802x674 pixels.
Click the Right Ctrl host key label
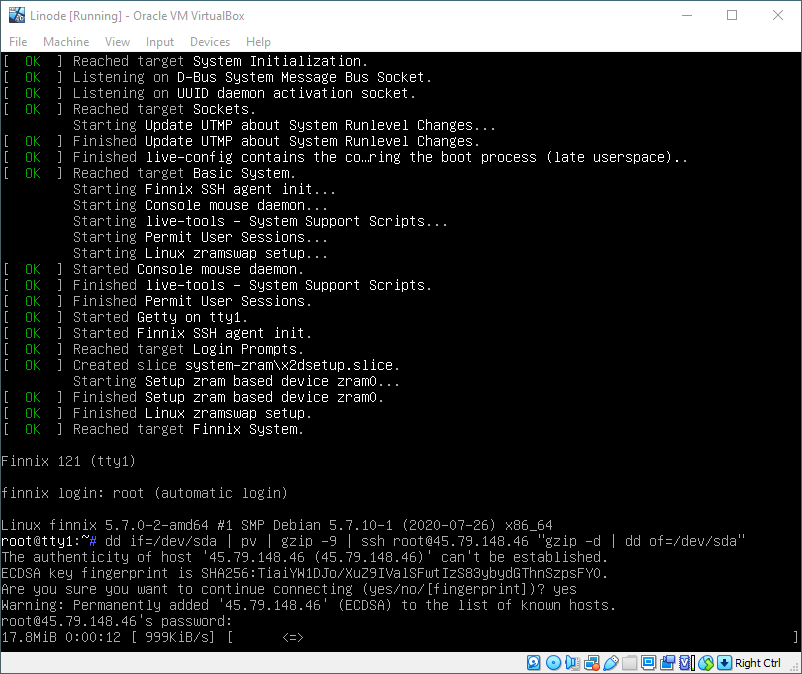[x=758, y=663]
